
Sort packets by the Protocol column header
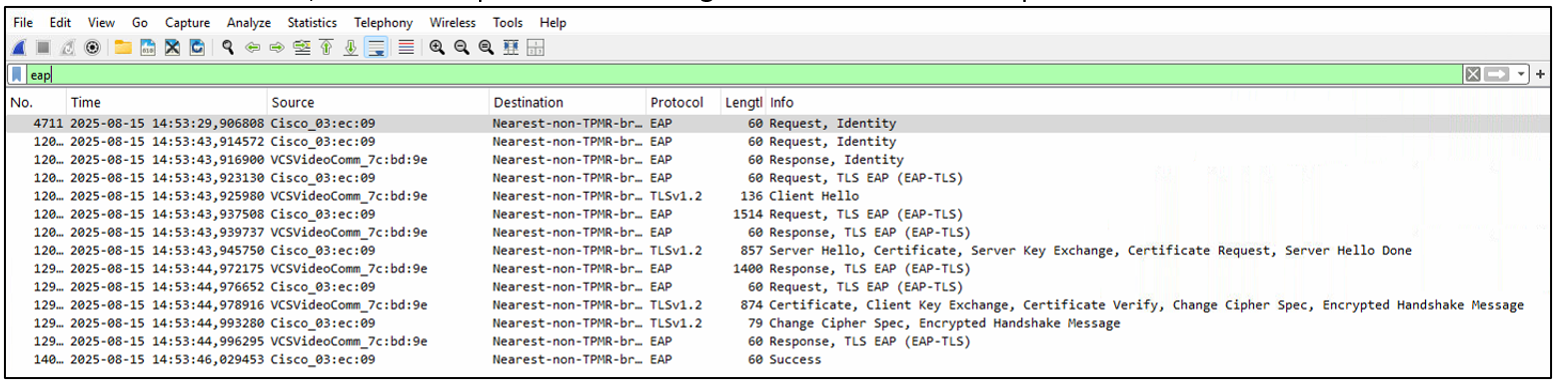676,103
